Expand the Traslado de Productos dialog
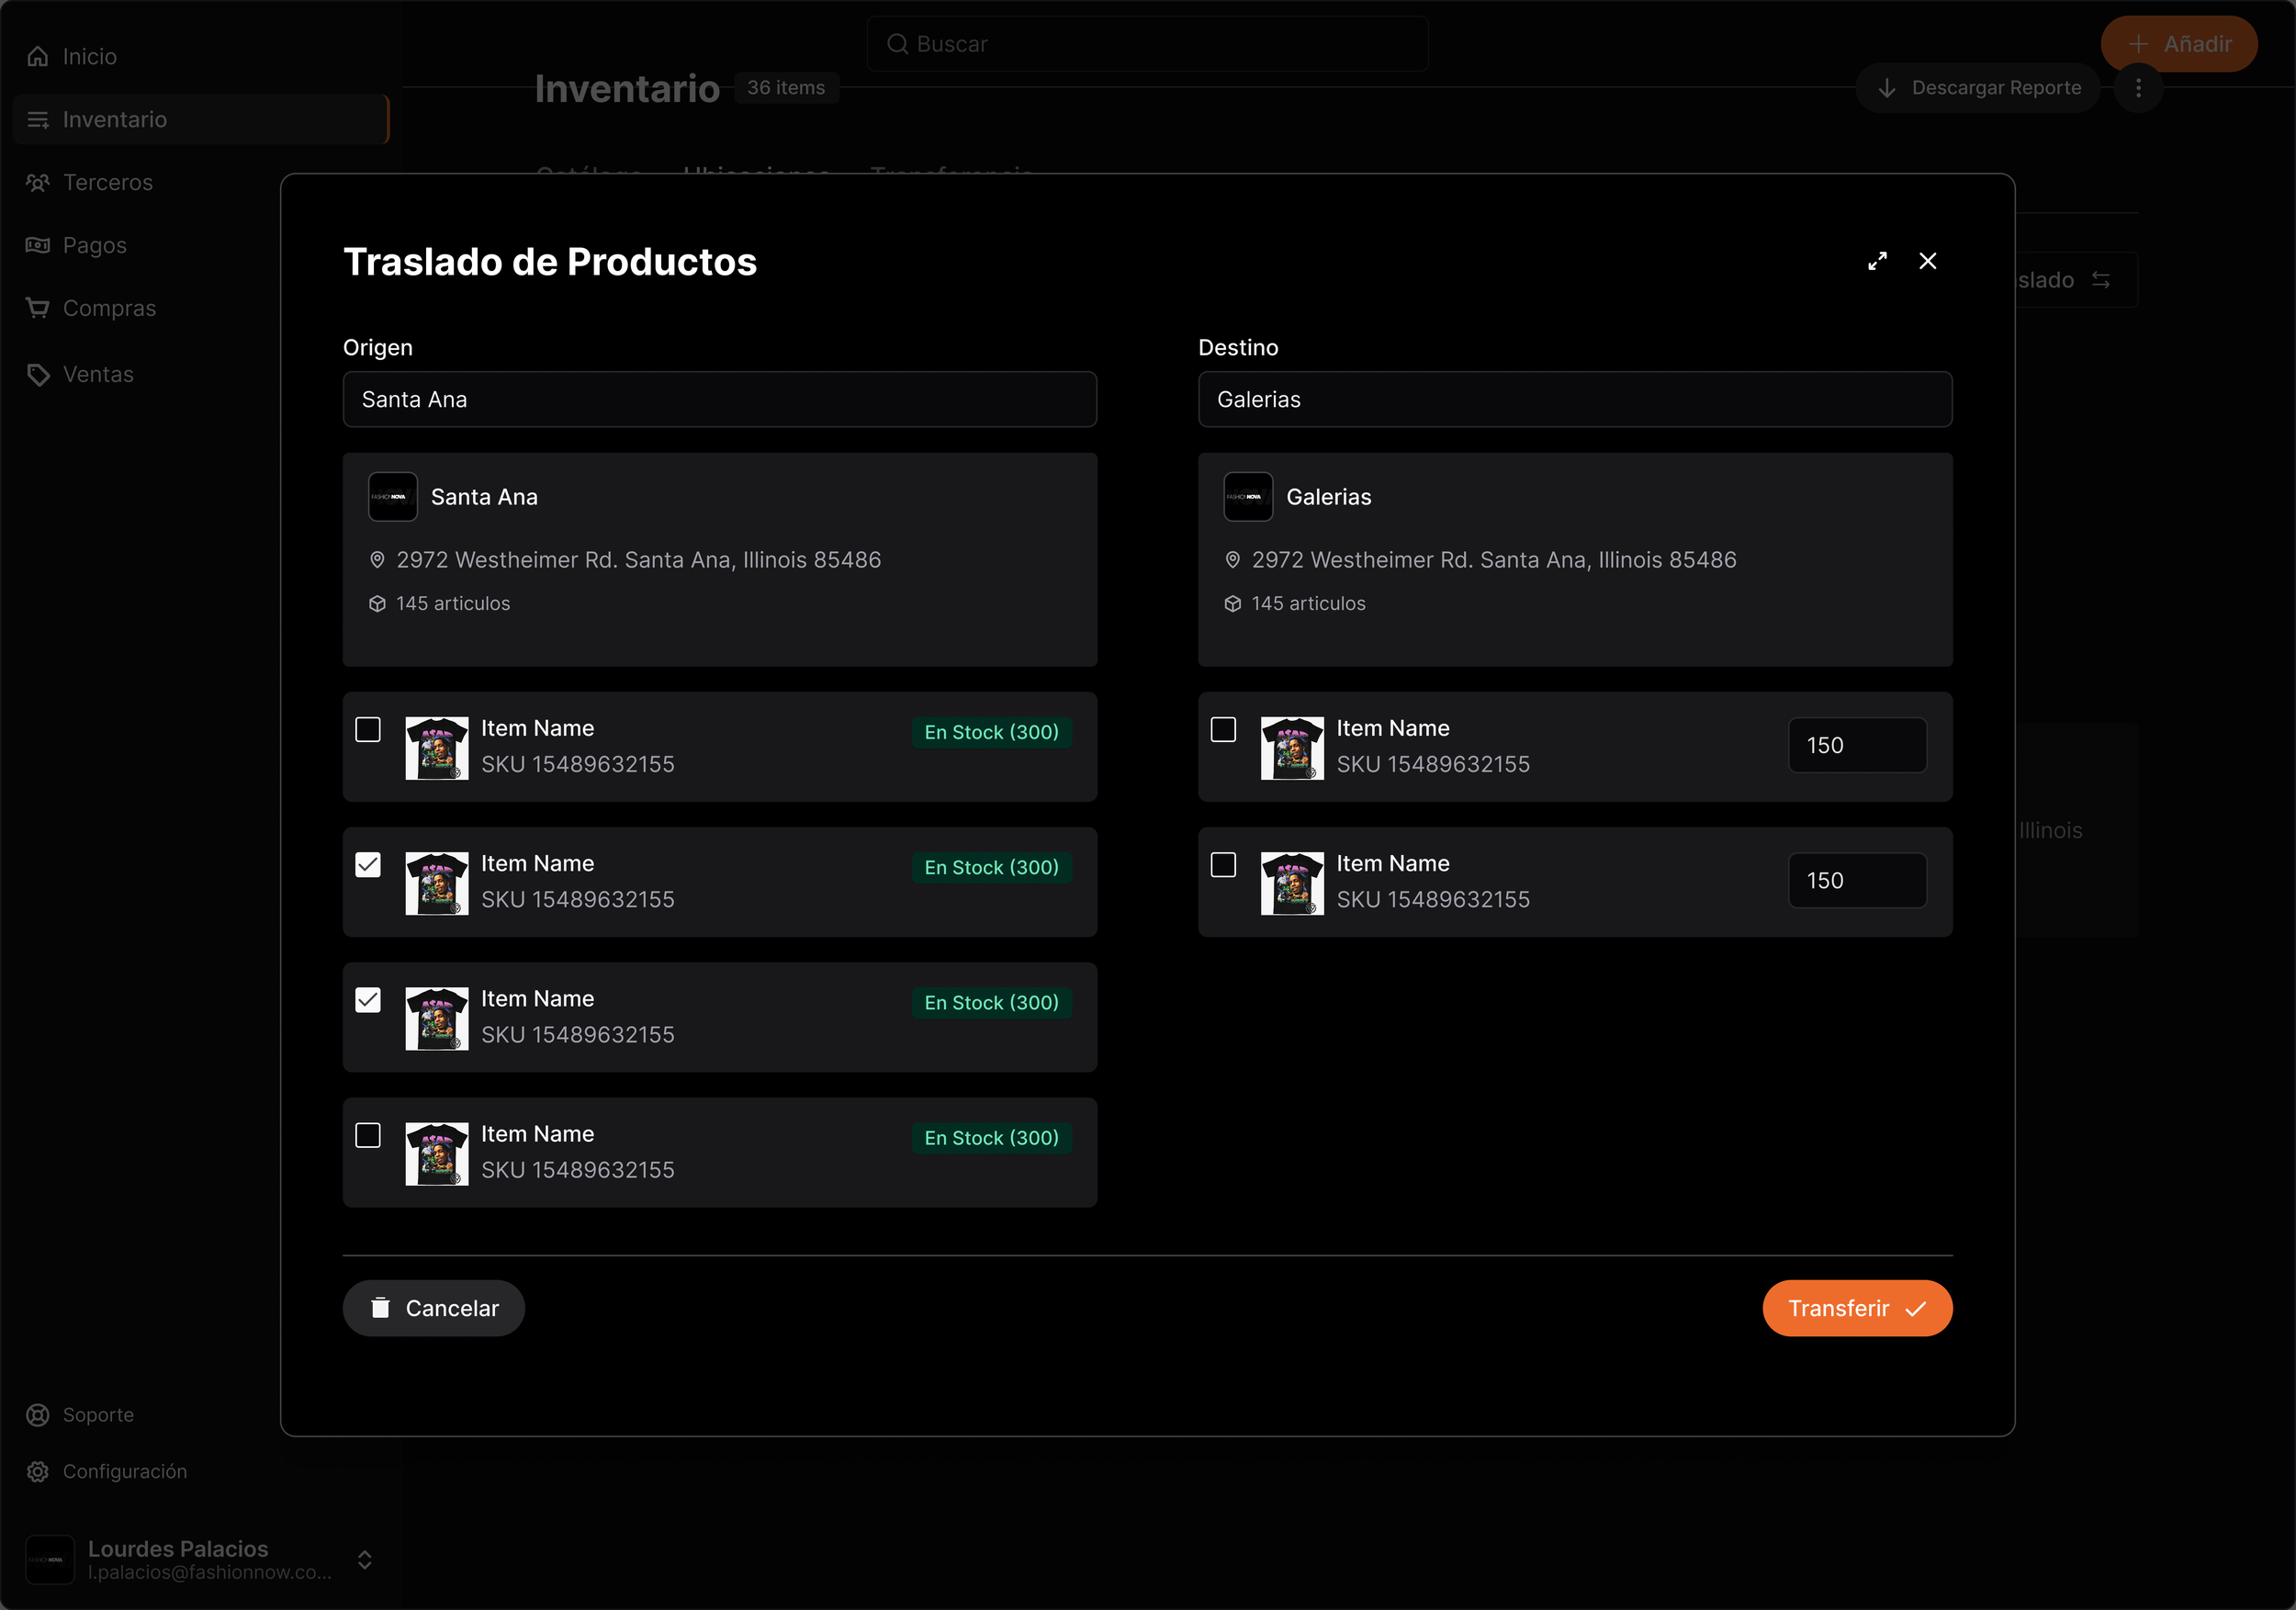This screenshot has height=1610, width=2296. click(1877, 261)
